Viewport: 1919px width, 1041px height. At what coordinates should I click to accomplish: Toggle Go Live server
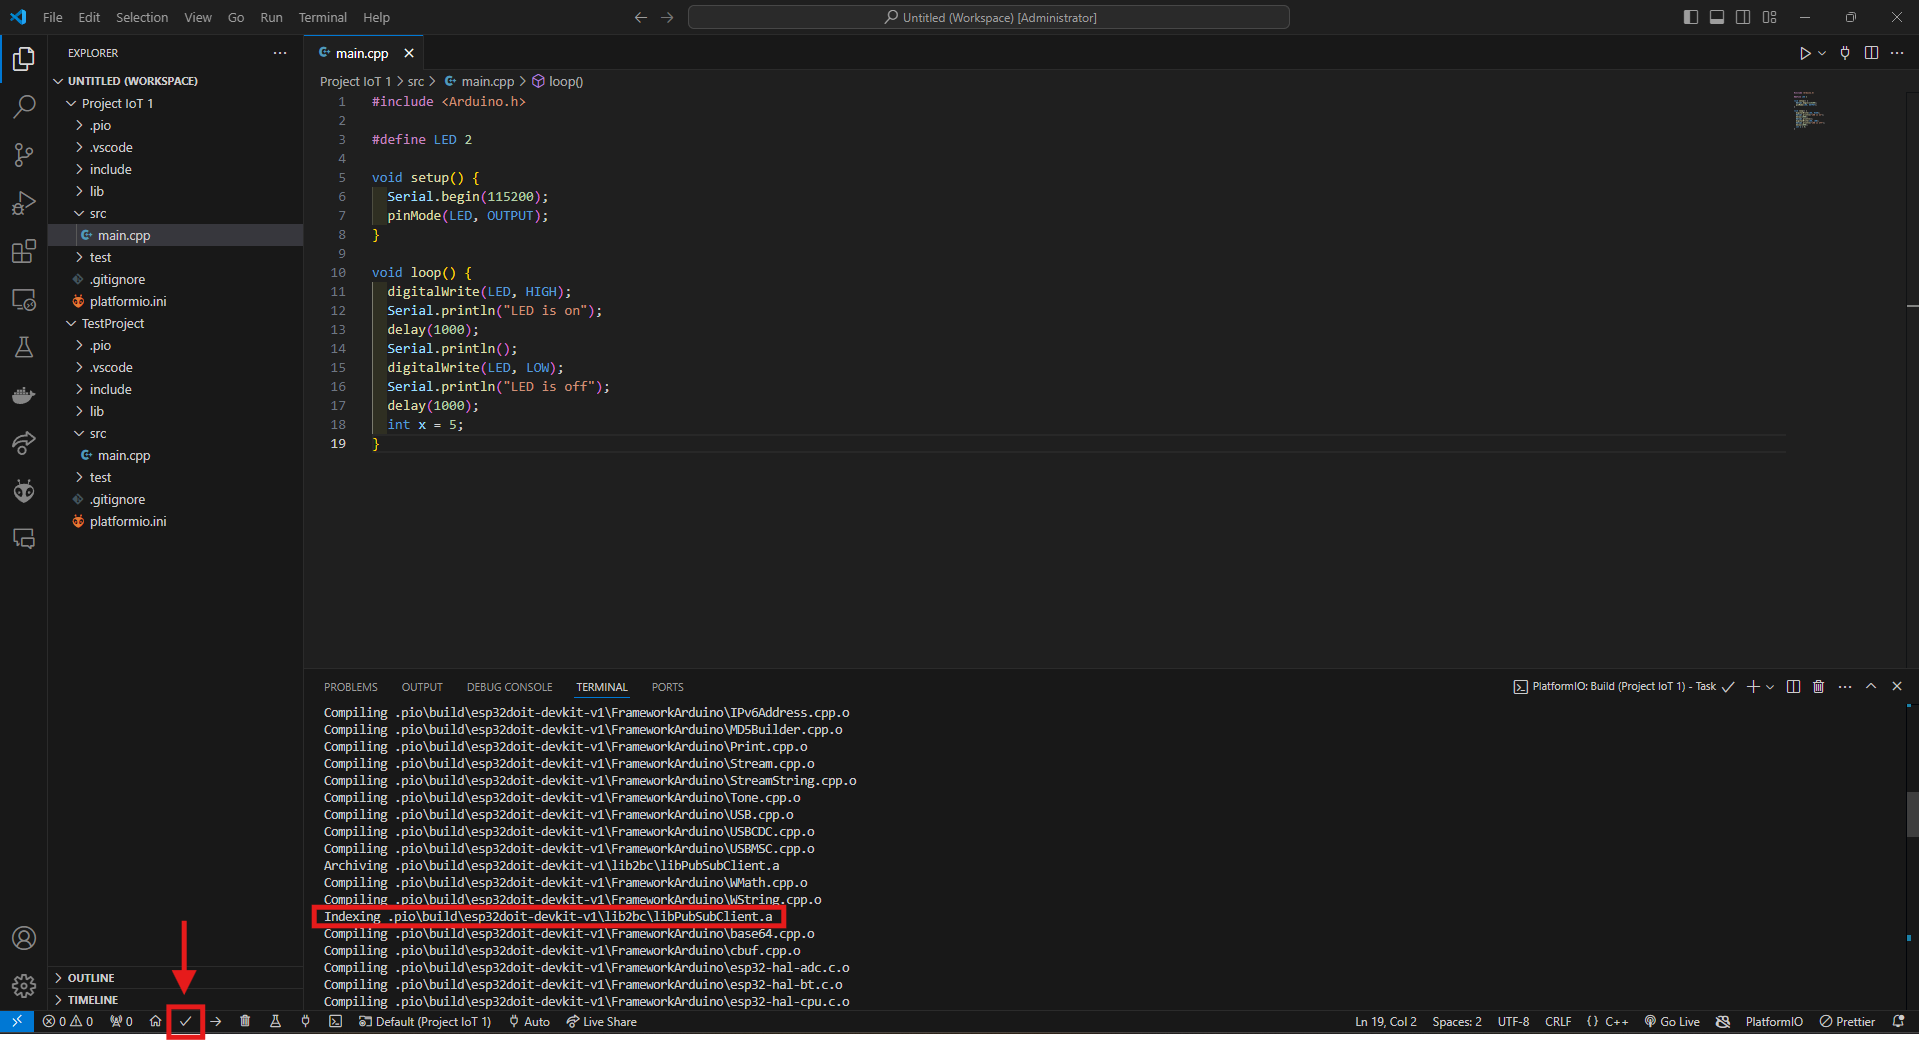(x=1672, y=1021)
